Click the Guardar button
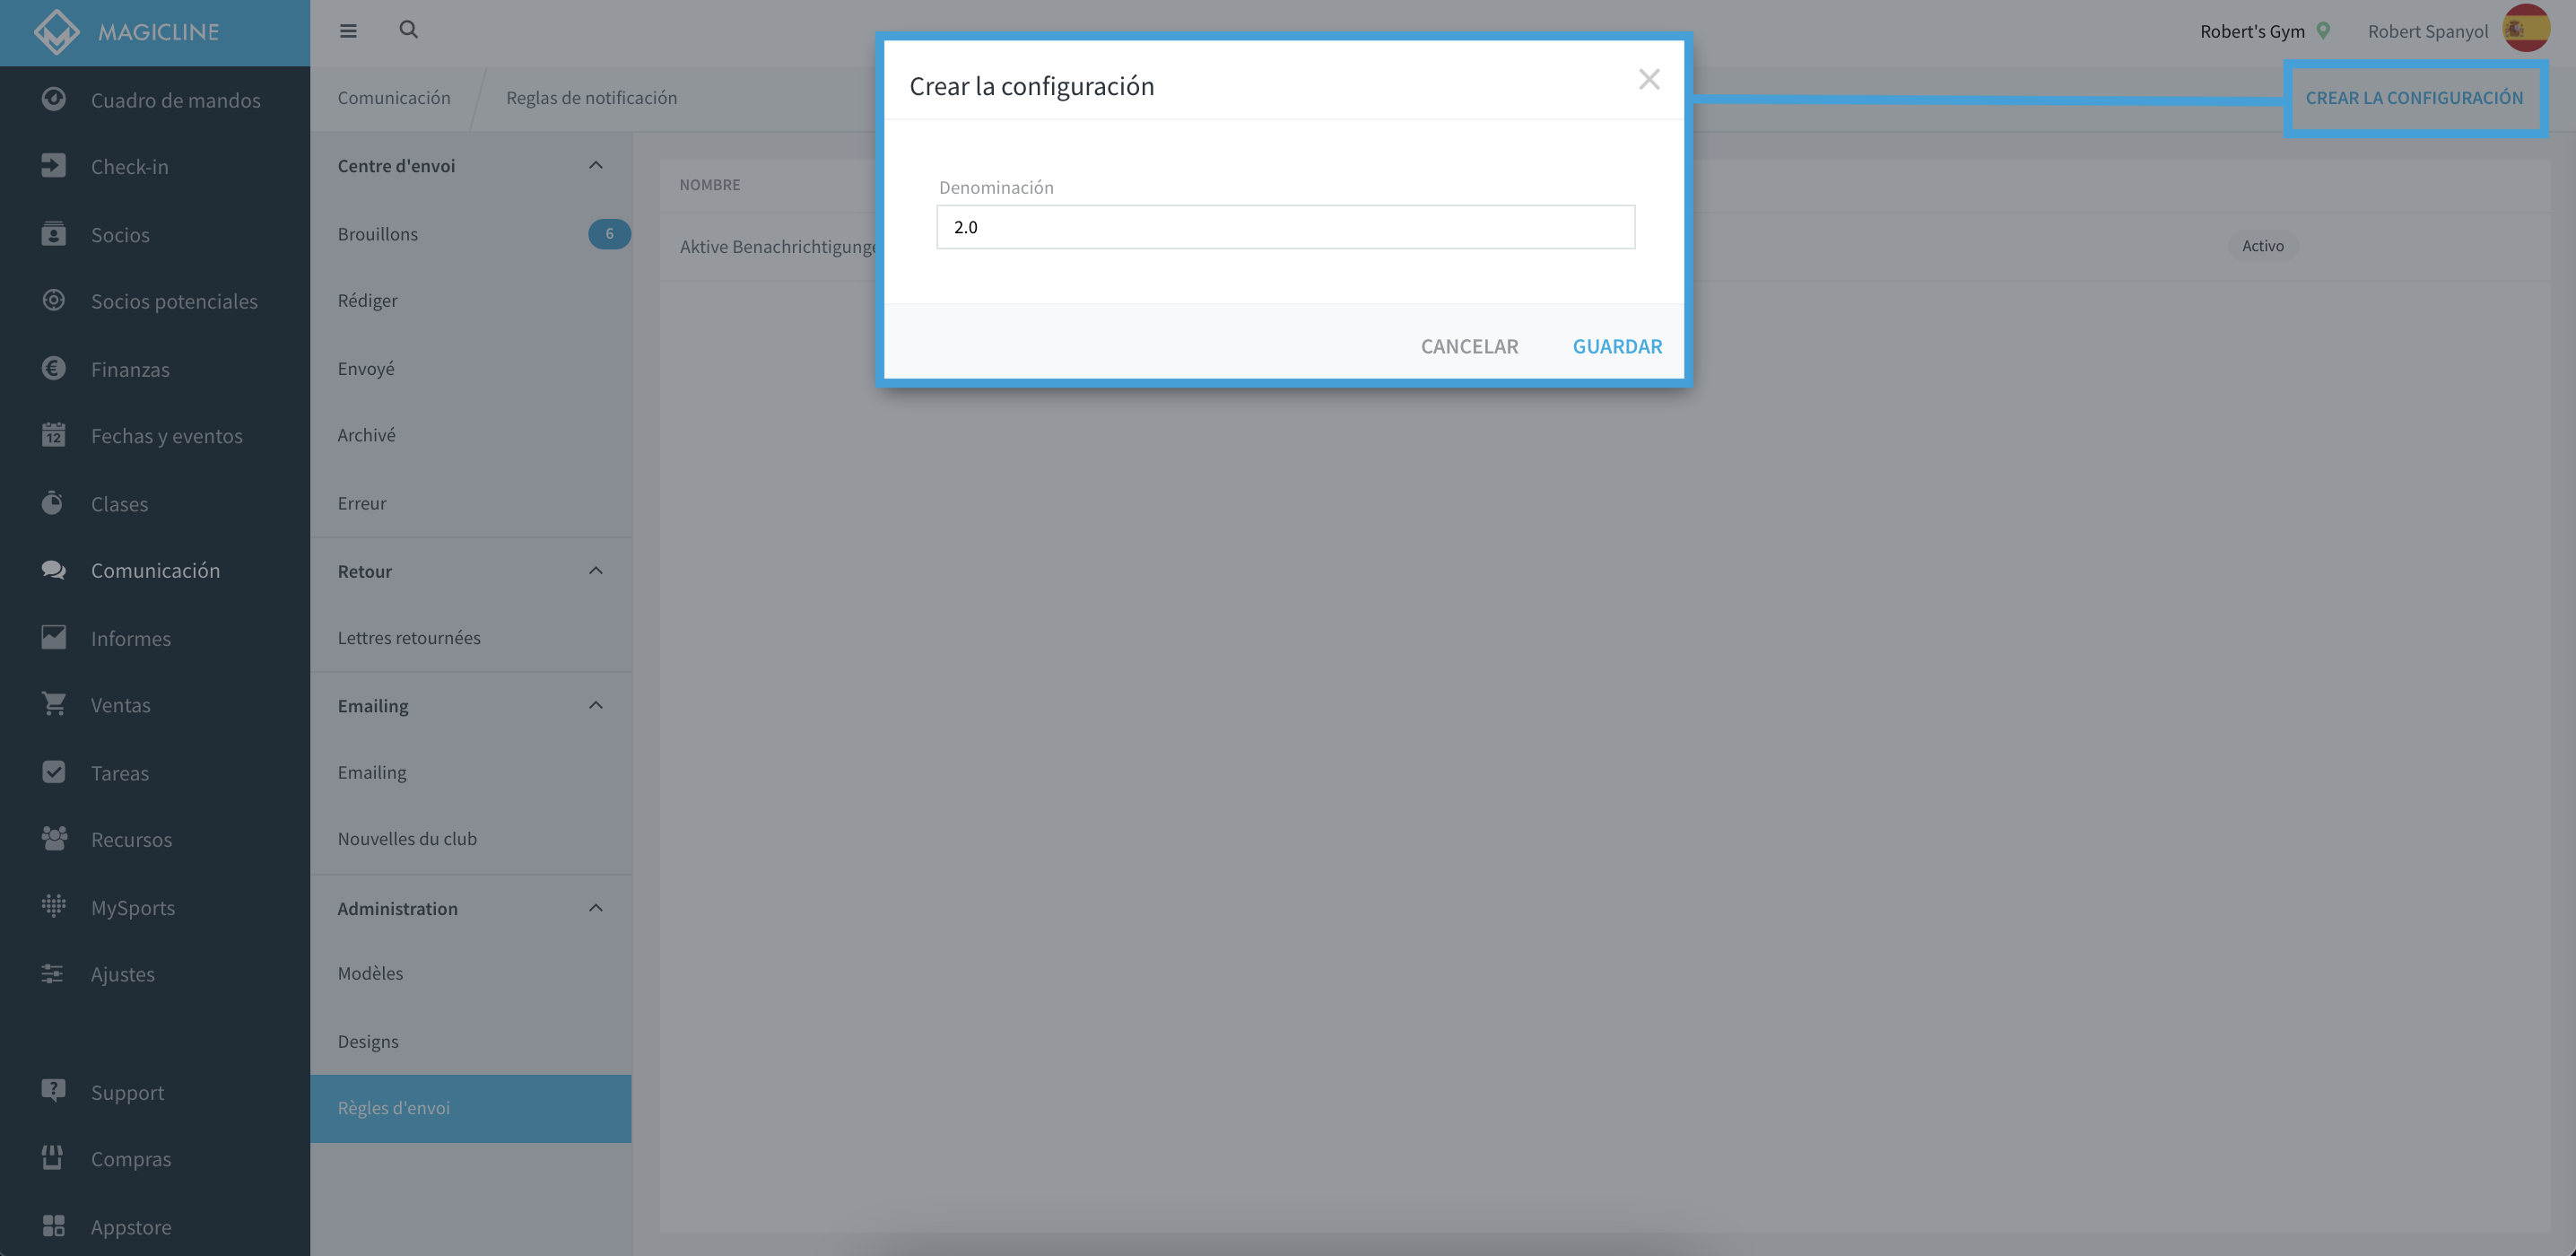Screen dimensions: 2576x1256 click(1617, 346)
